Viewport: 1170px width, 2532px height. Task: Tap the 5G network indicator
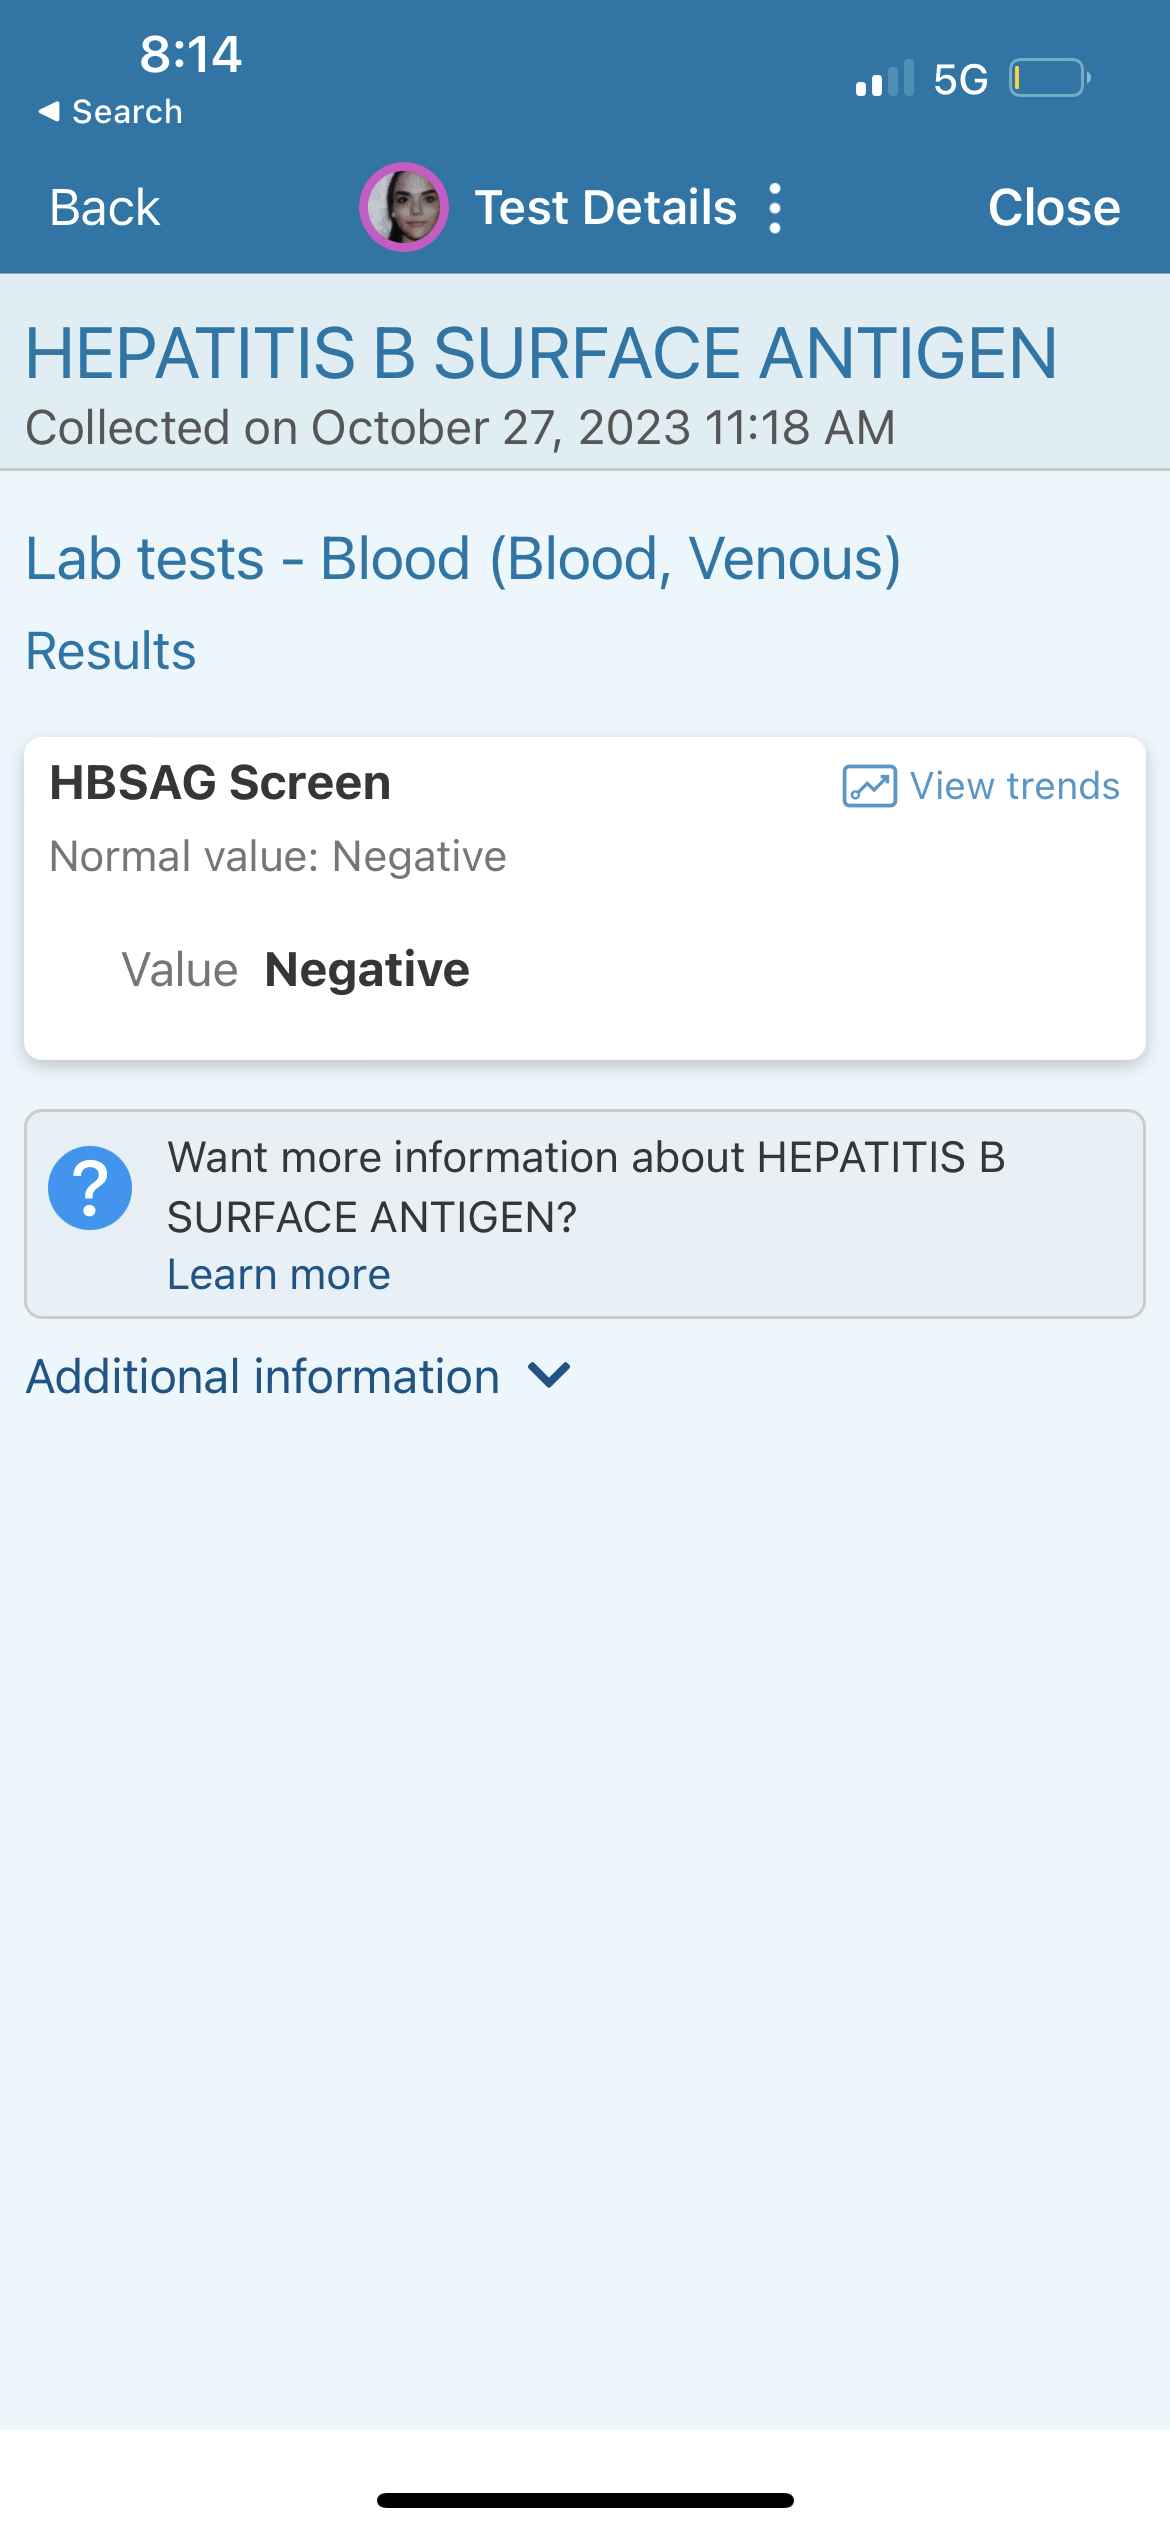[960, 79]
